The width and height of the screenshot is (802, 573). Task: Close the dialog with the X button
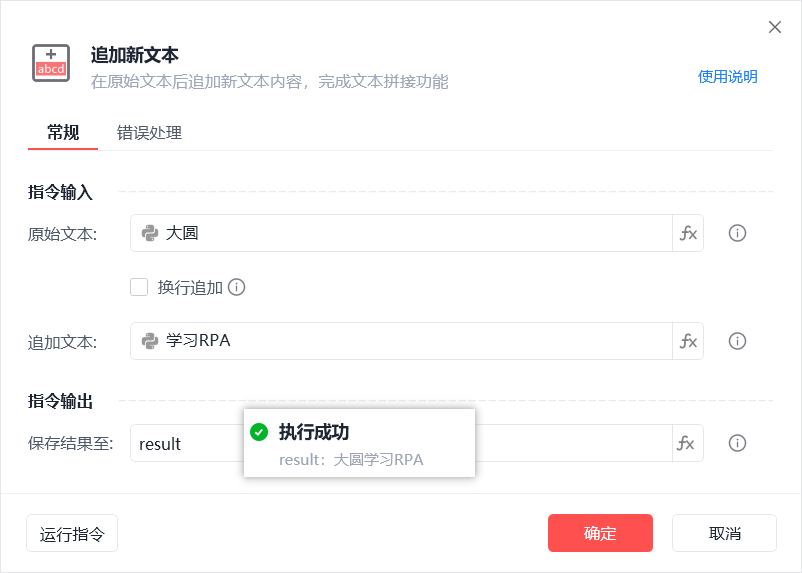pyautogui.click(x=775, y=27)
